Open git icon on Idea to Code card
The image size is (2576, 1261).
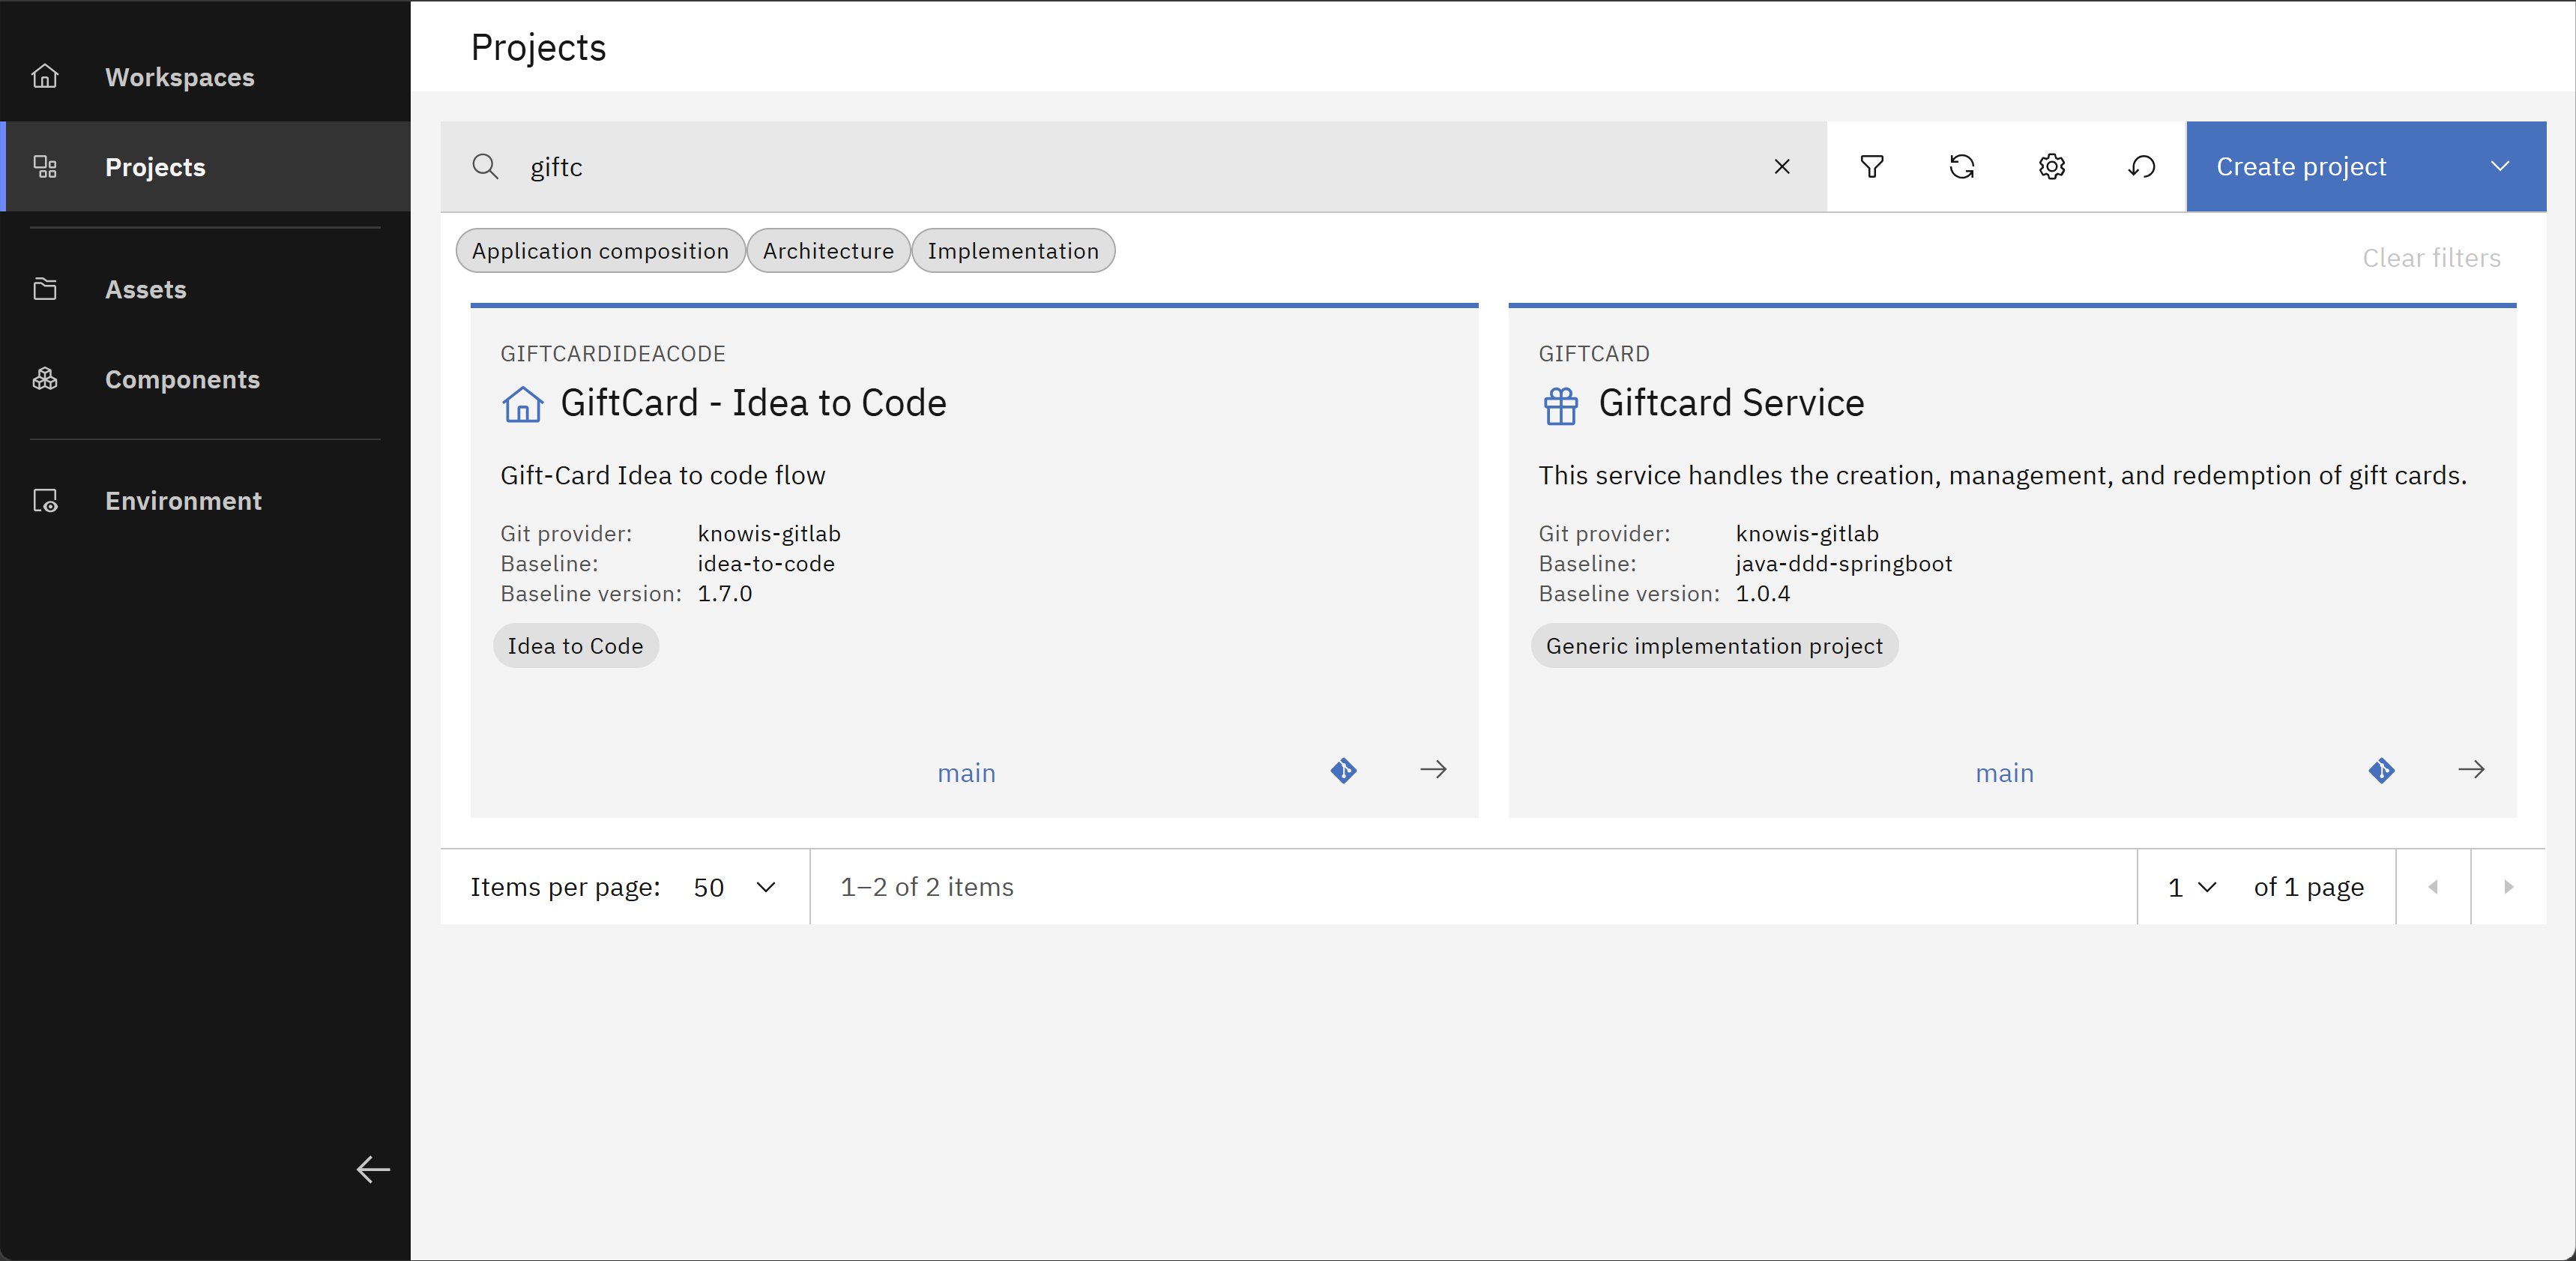click(1343, 770)
